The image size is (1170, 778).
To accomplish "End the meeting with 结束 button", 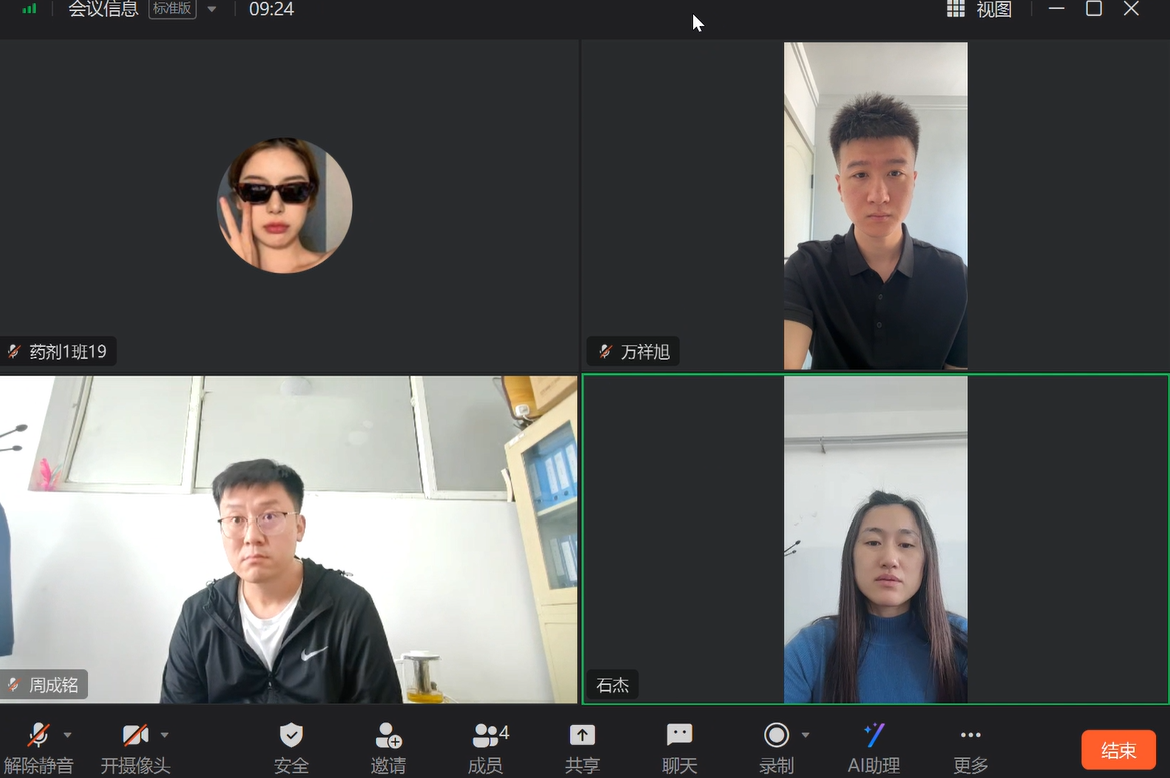I will pos(1118,750).
